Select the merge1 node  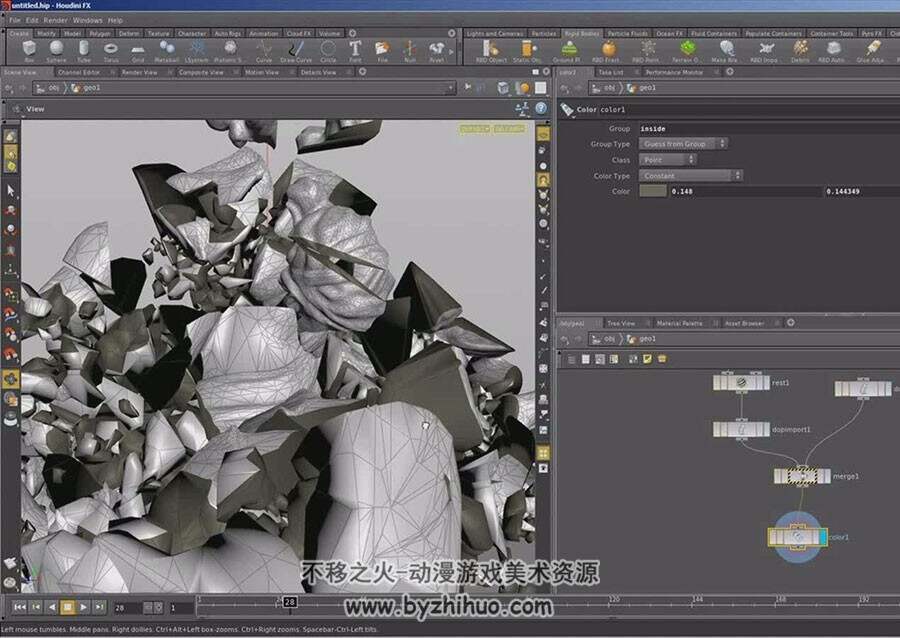point(802,476)
